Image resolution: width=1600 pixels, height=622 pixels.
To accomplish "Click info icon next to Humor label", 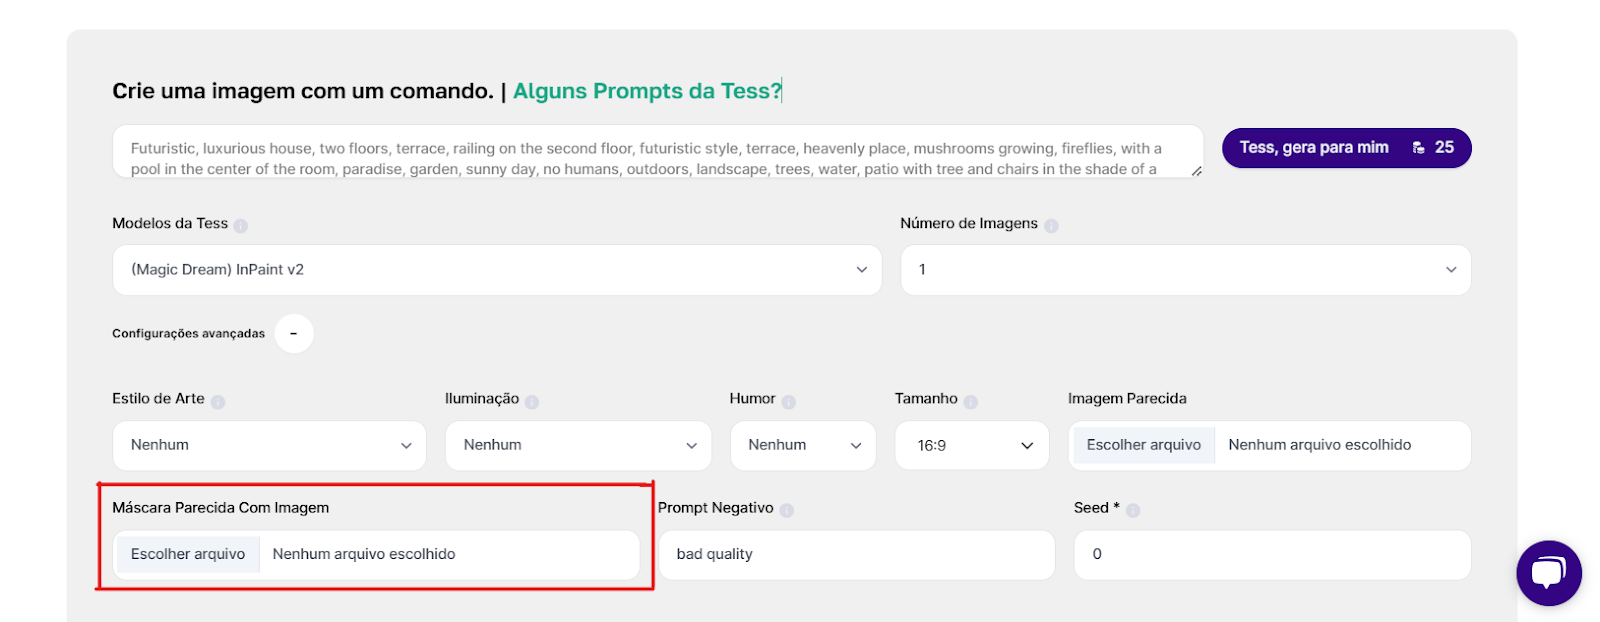I will pos(789,402).
